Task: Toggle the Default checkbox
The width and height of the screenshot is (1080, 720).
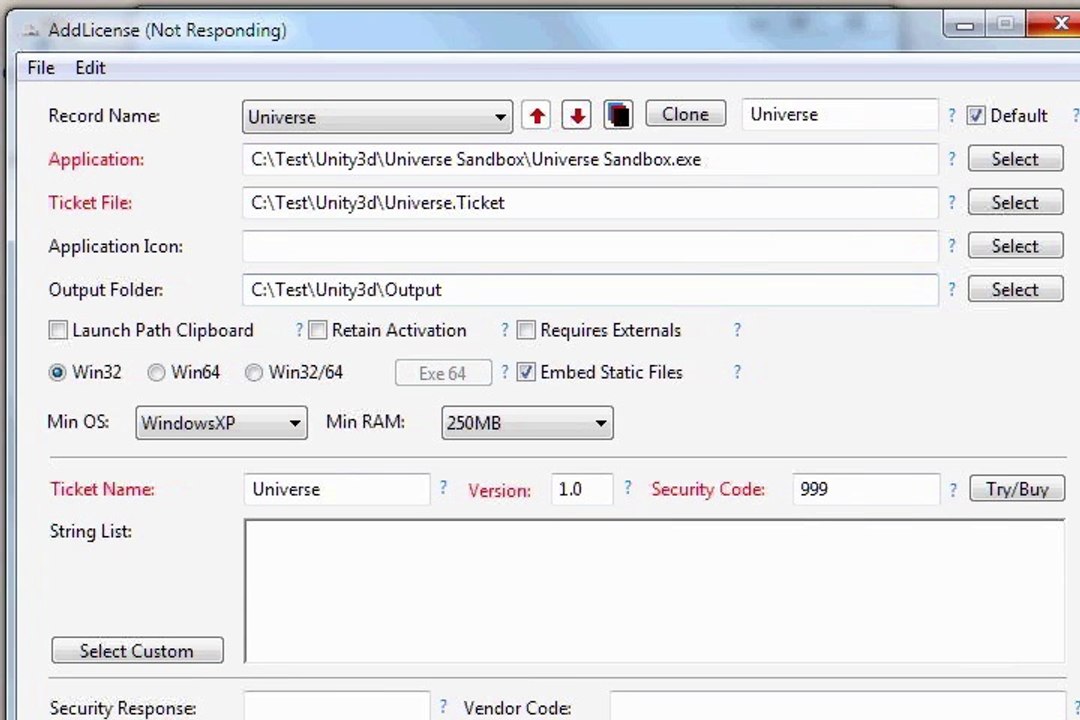Action: 975,115
